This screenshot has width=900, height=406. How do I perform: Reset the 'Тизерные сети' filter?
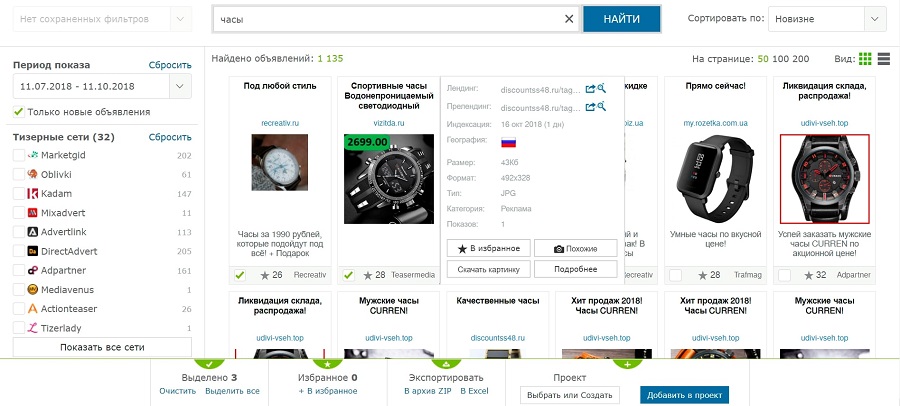(x=170, y=137)
